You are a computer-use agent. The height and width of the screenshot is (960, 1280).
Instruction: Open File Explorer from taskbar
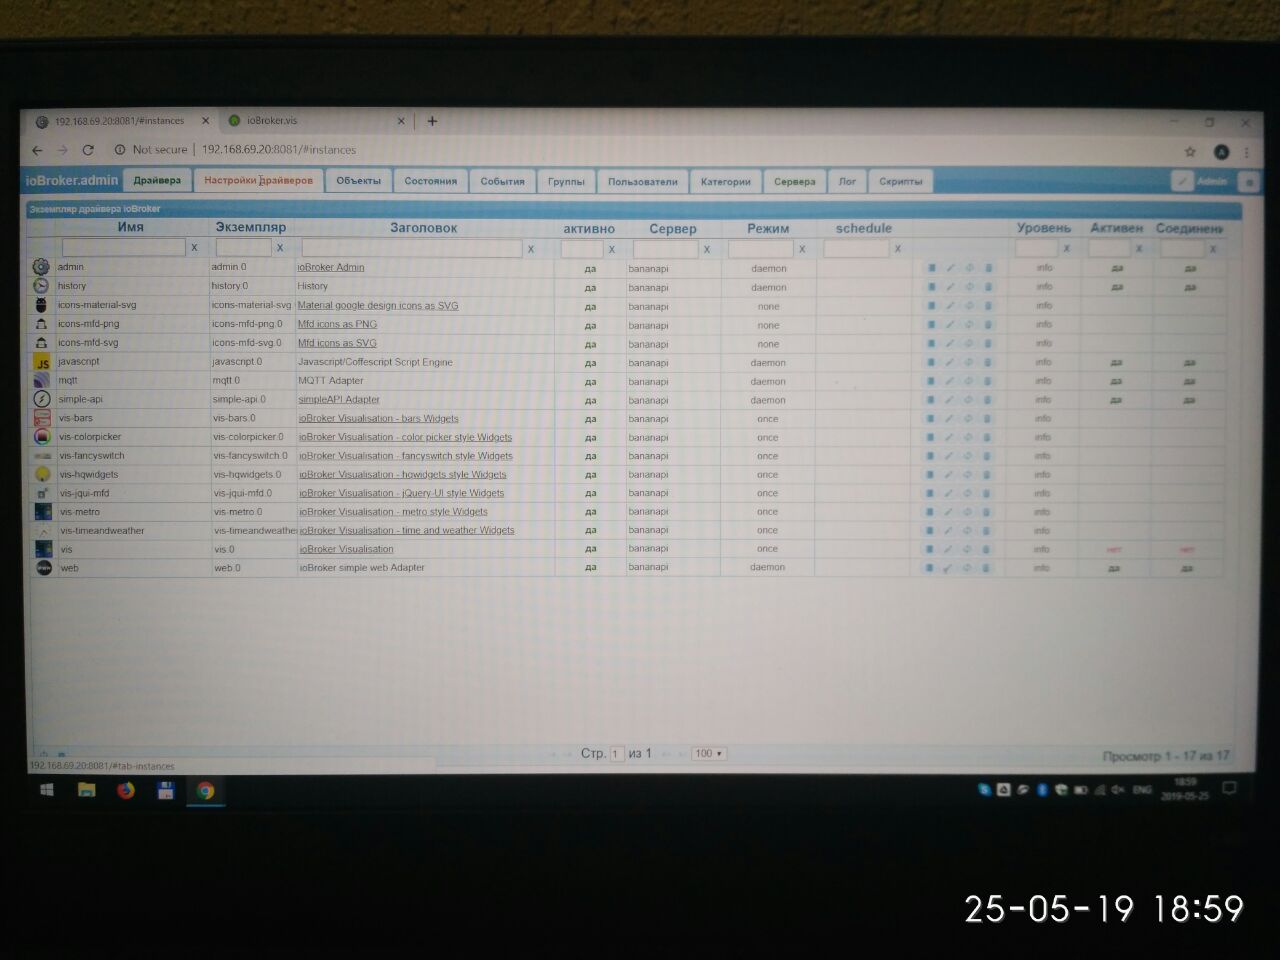[x=86, y=791]
